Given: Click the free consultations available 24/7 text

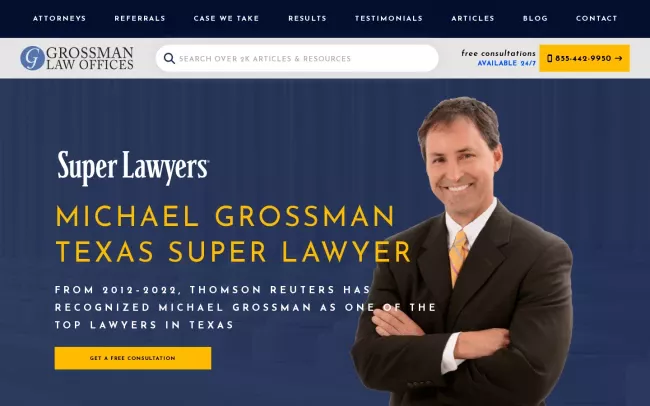Looking at the screenshot, I should click(498, 58).
